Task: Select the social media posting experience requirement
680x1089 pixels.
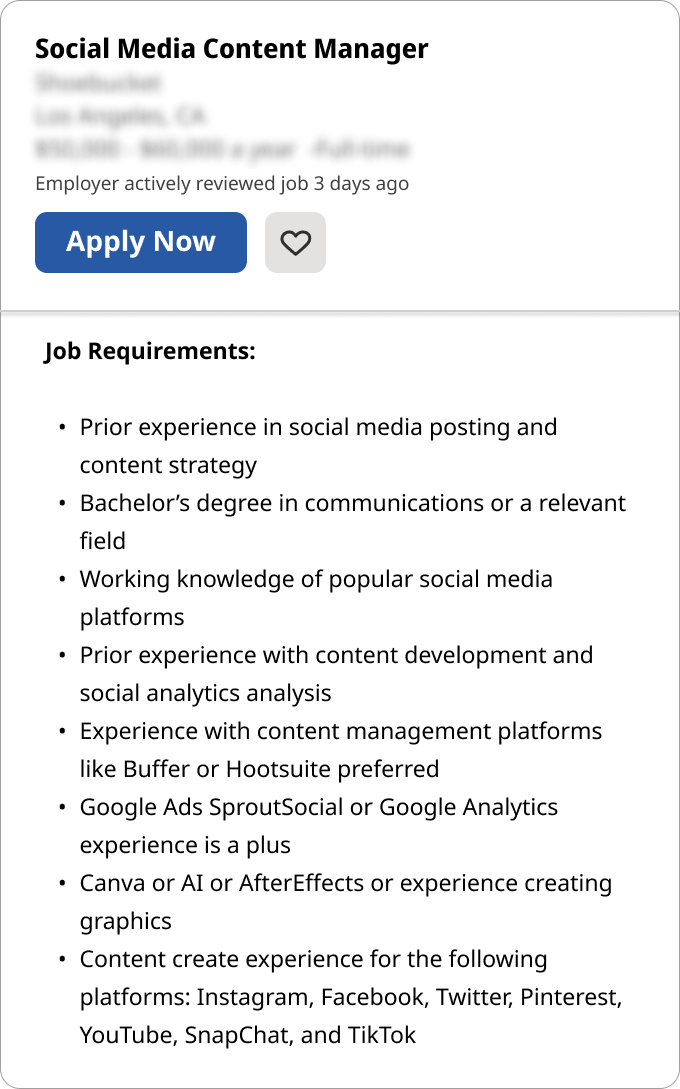Action: point(318,428)
